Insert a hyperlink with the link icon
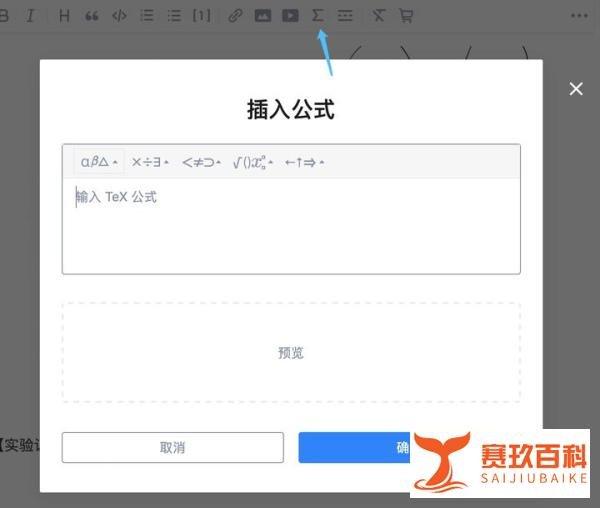600x508 pixels. (x=235, y=16)
